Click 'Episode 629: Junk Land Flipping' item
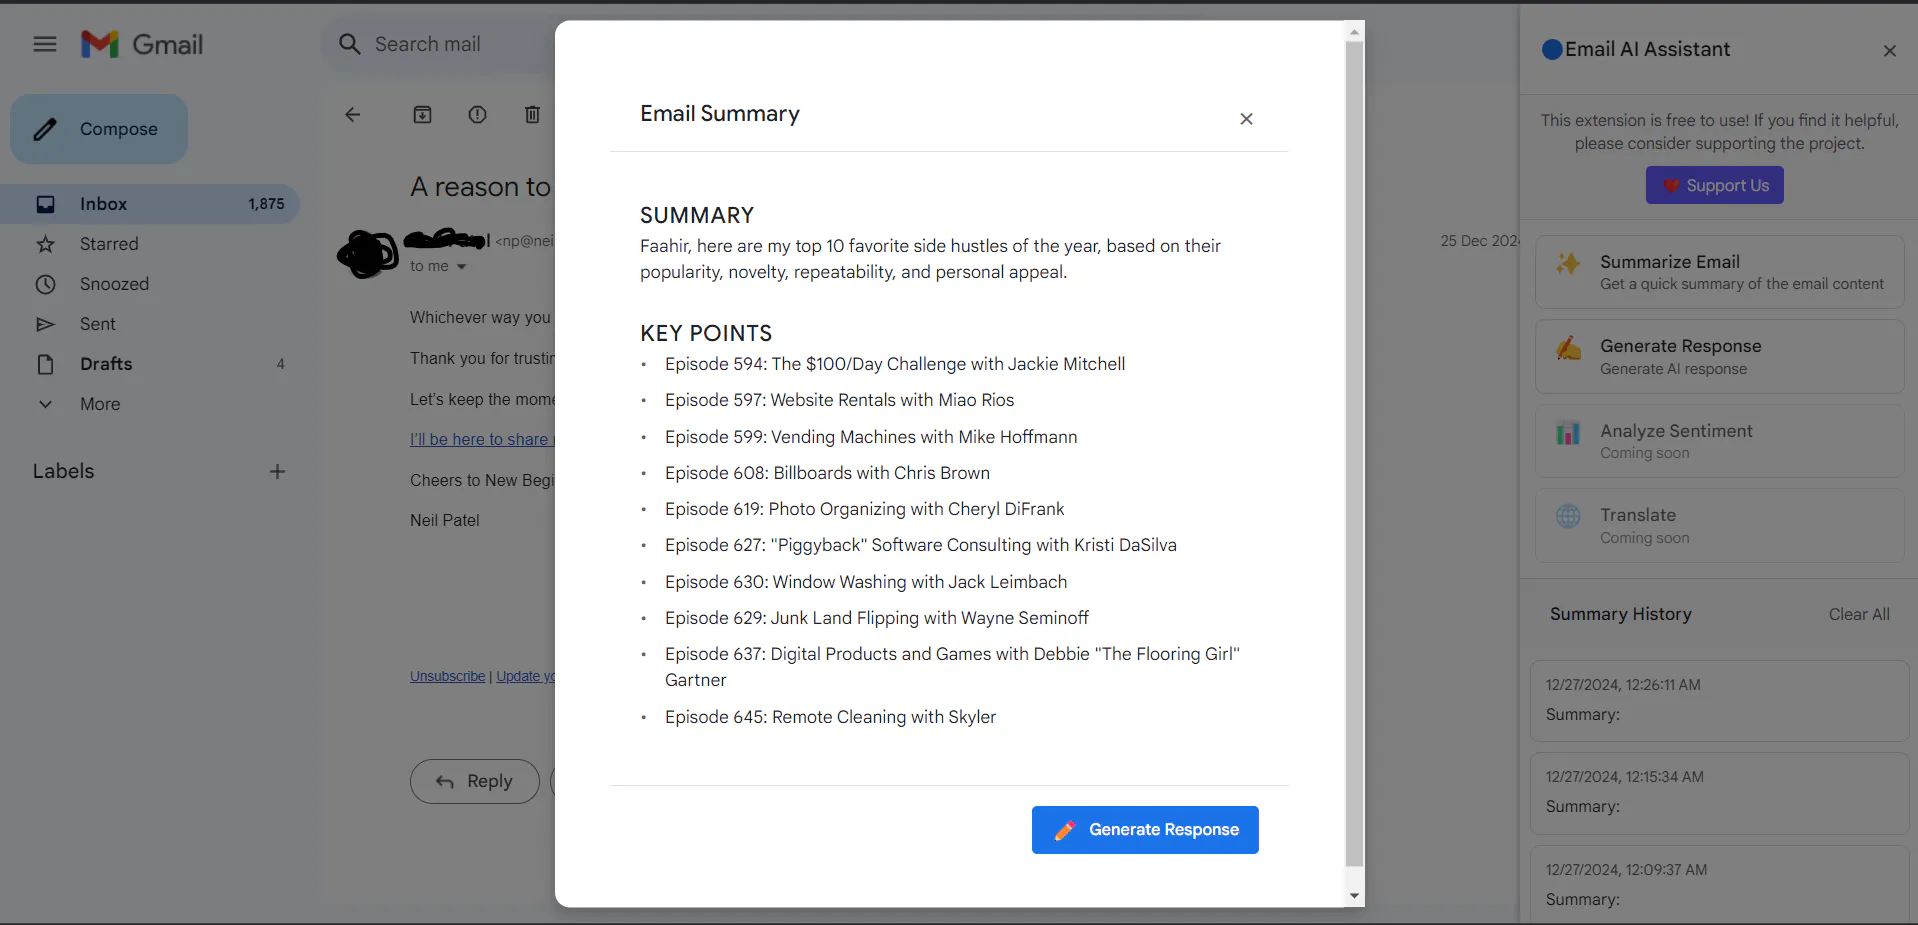This screenshot has width=1918, height=925. (877, 618)
